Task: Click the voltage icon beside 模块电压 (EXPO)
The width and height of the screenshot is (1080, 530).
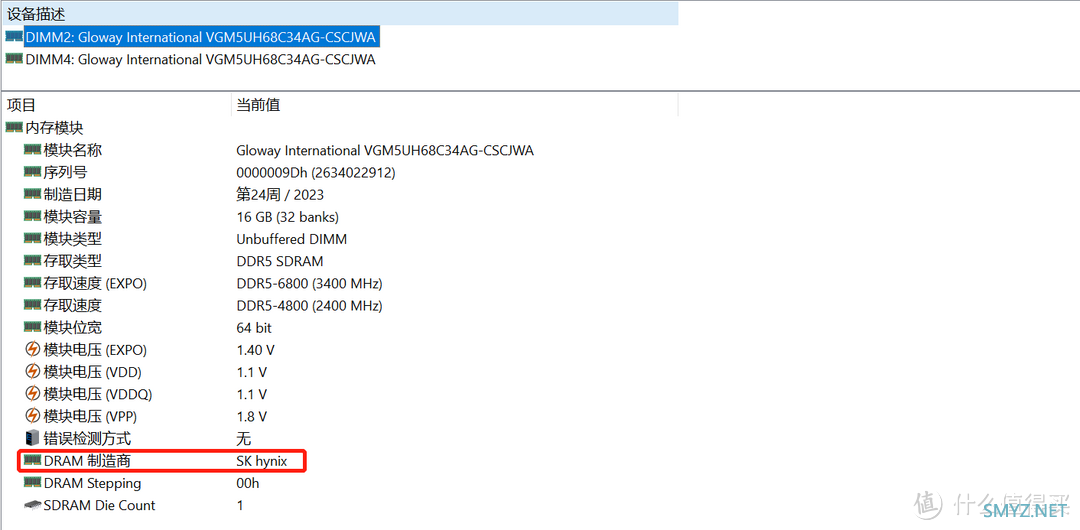Action: (x=32, y=349)
